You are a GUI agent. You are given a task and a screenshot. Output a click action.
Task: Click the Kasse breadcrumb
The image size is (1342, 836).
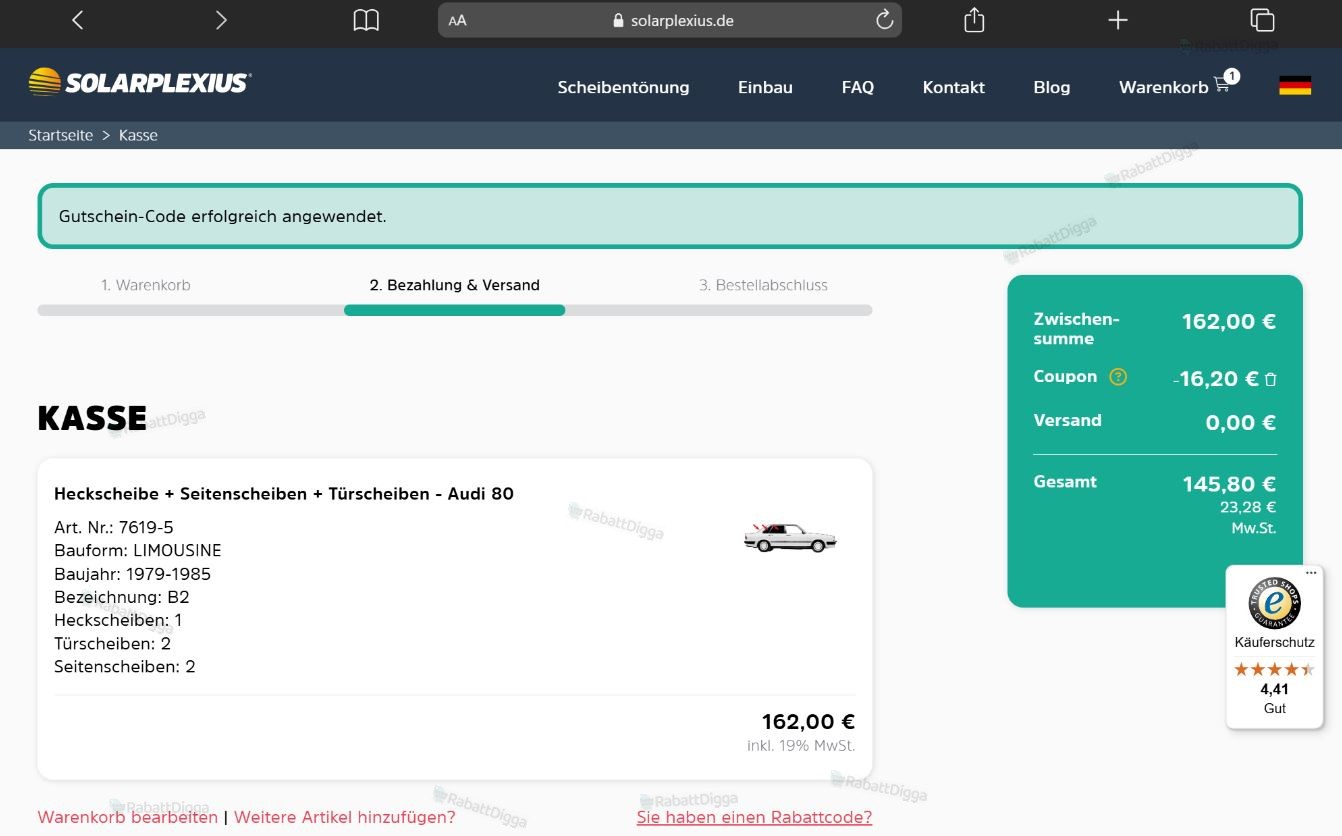point(138,135)
